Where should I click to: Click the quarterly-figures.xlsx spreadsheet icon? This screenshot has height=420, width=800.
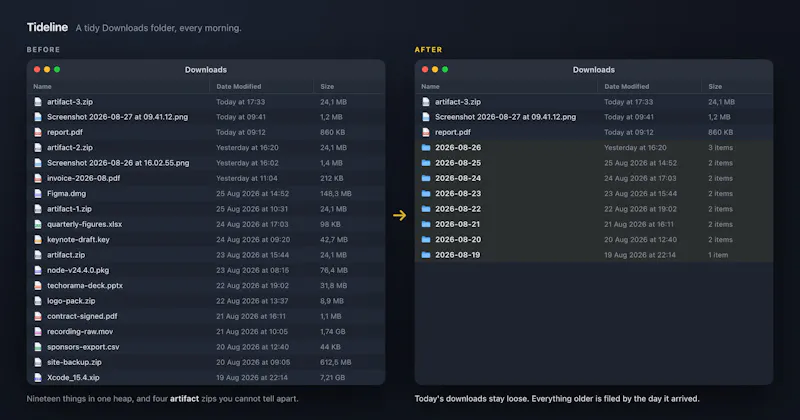38,224
